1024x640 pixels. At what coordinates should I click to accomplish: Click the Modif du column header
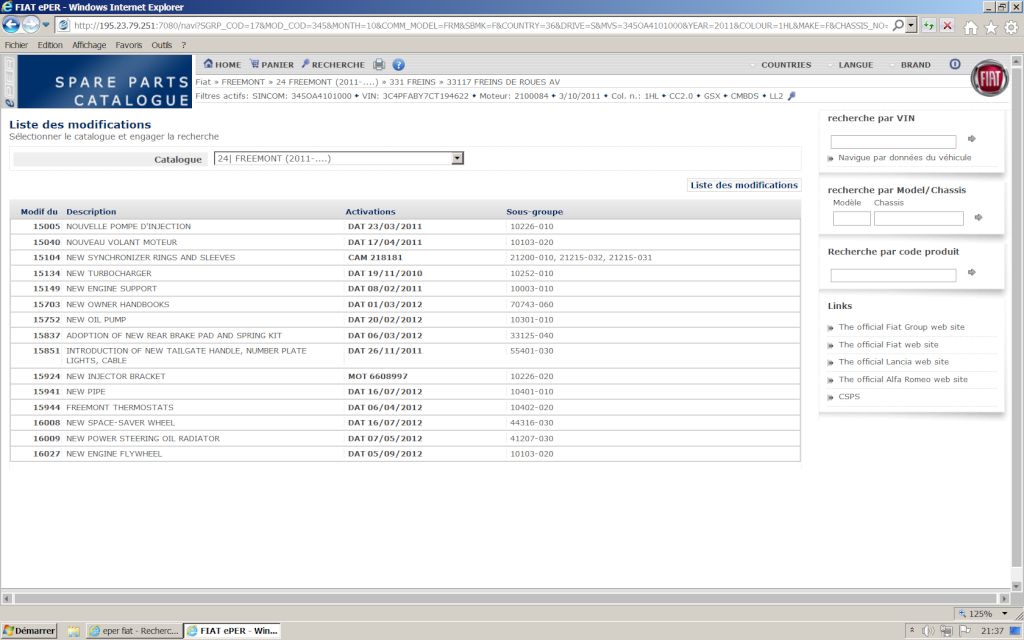39,212
